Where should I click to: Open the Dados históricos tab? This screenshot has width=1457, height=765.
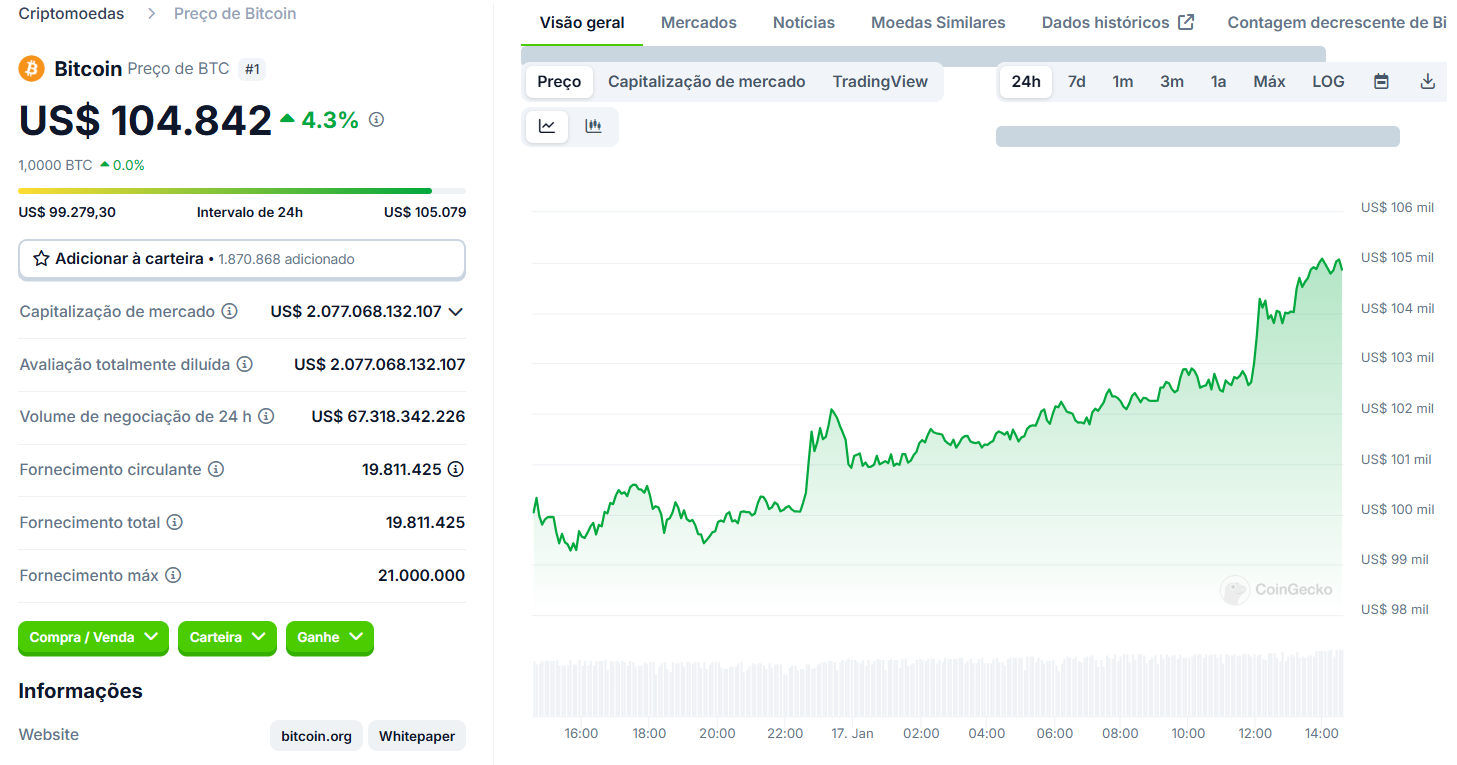coord(1118,22)
